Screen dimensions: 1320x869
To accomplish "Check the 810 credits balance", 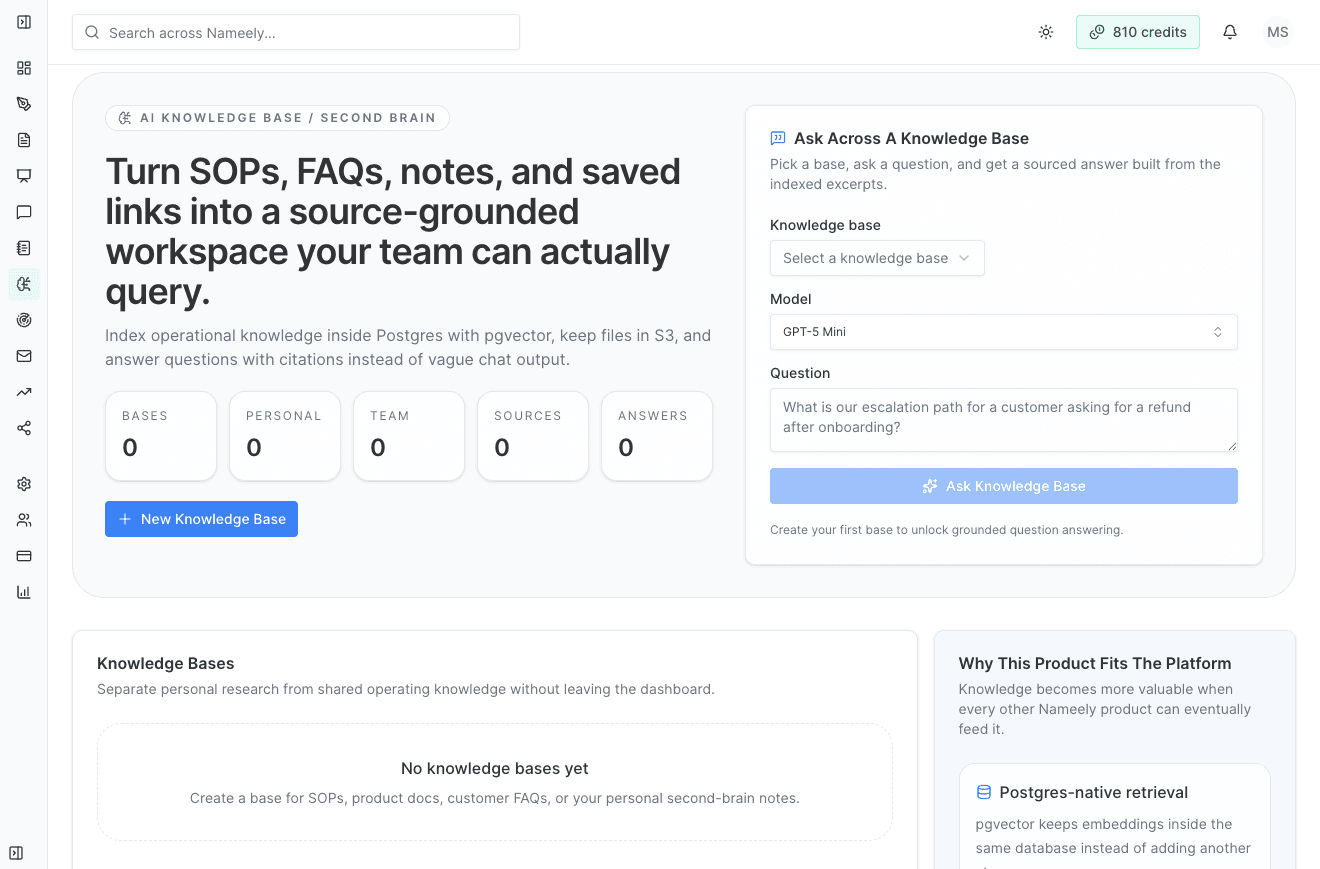I will (x=1137, y=31).
